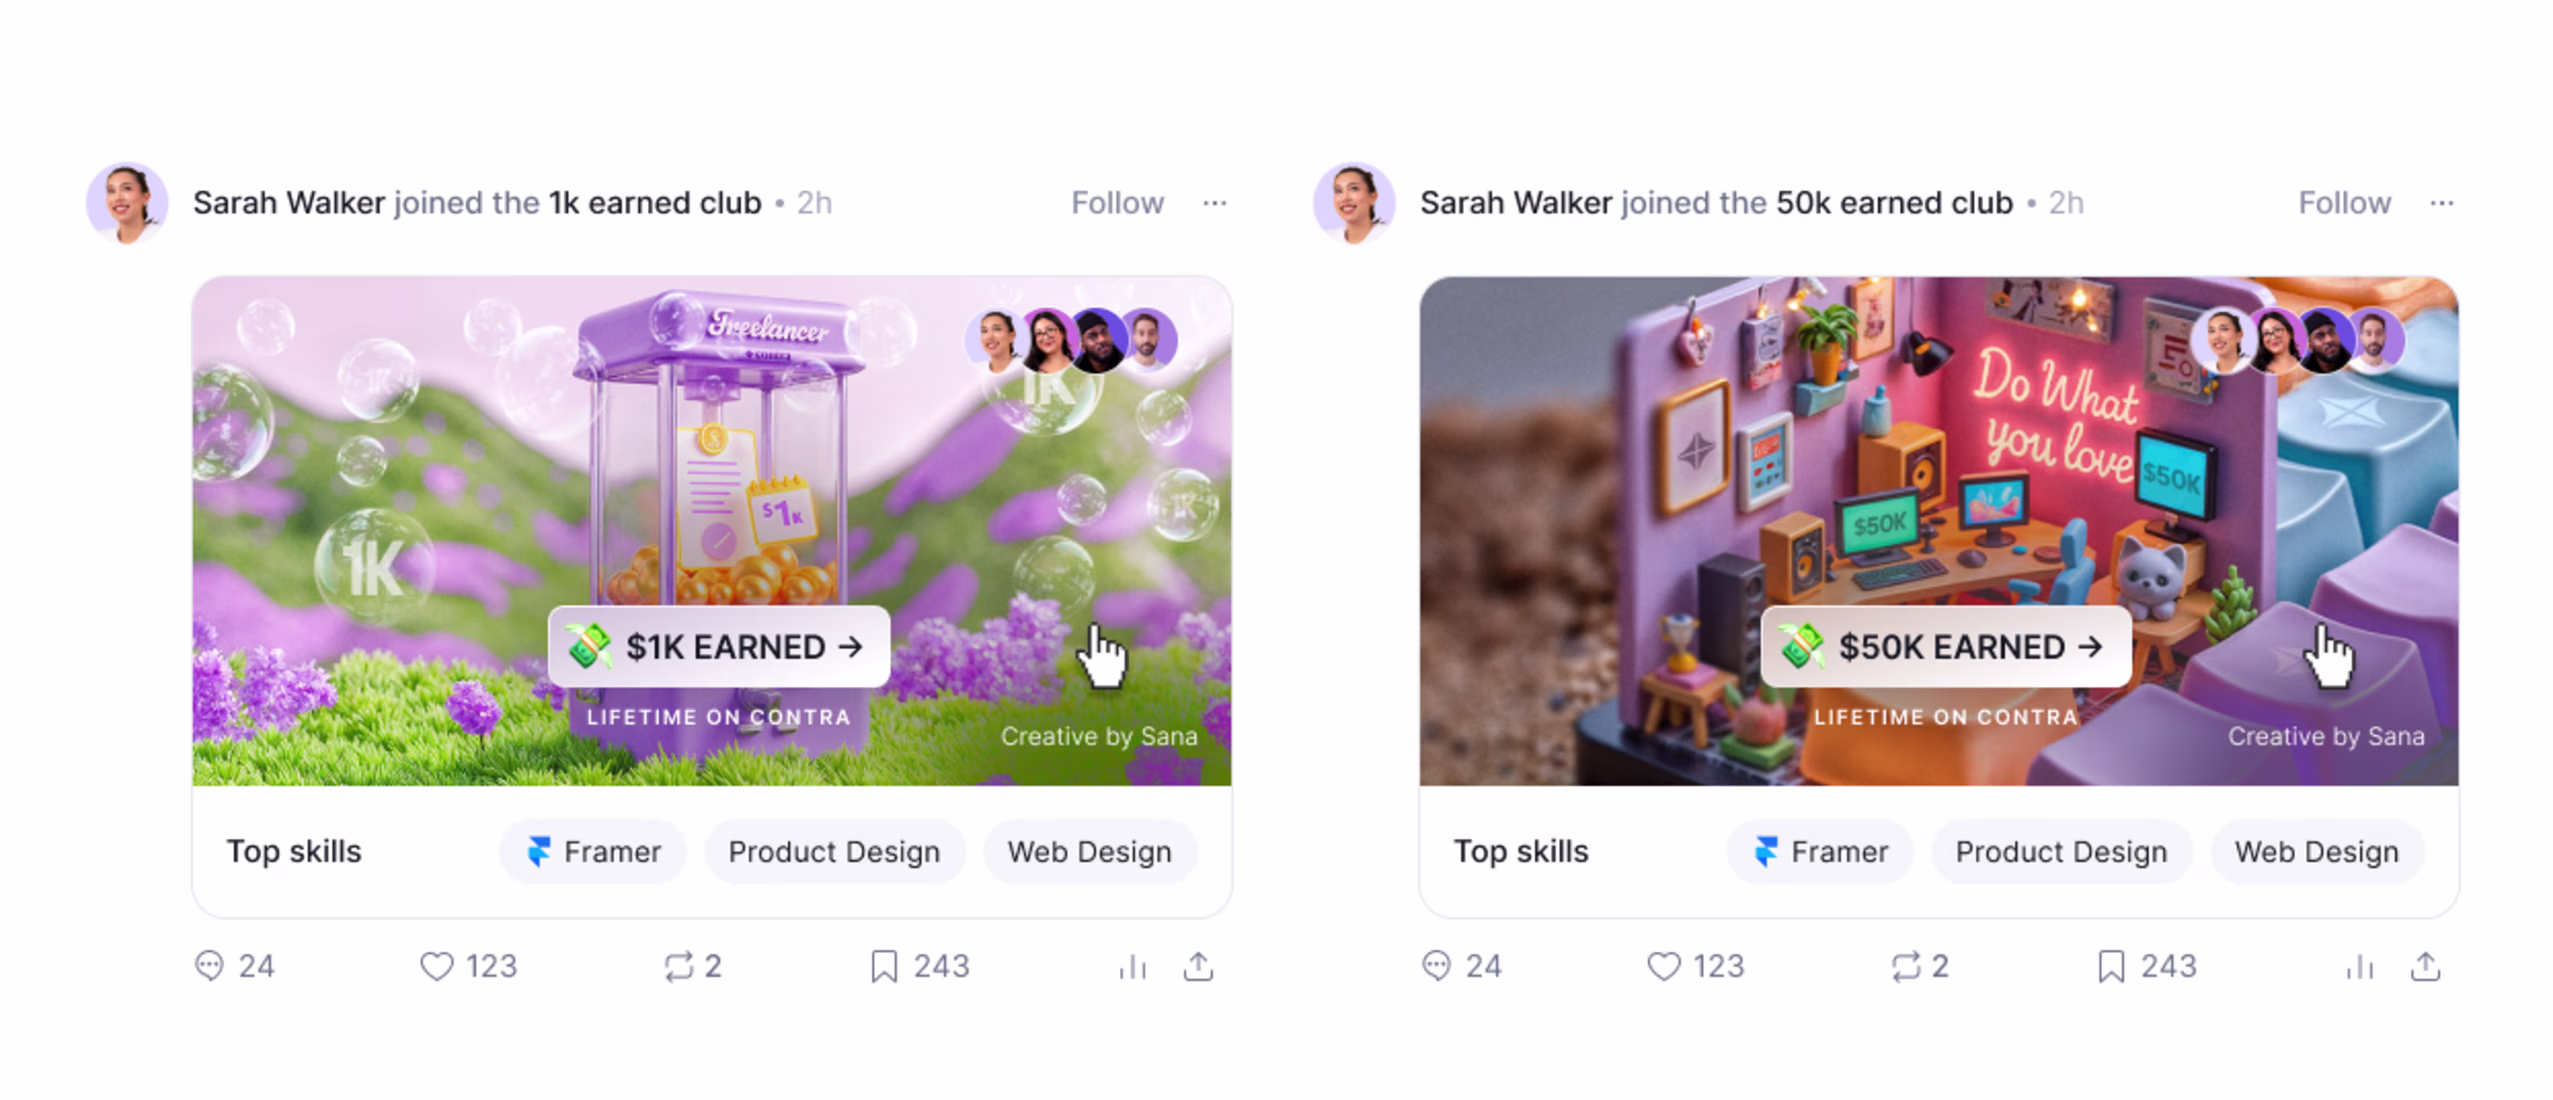Viewport: 2553px width, 1100px height.
Task: Select Product Design tag on 50k post
Action: pyautogui.click(x=2061, y=851)
